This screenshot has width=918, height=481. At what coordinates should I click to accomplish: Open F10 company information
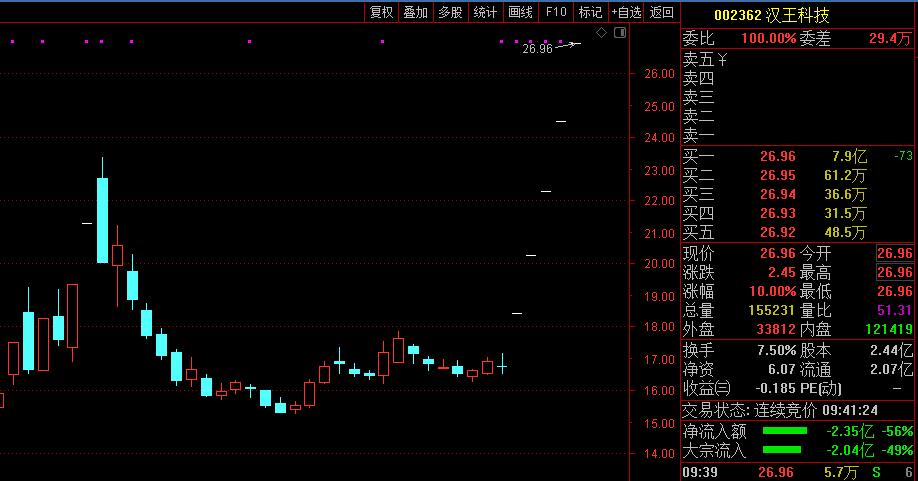click(x=556, y=12)
